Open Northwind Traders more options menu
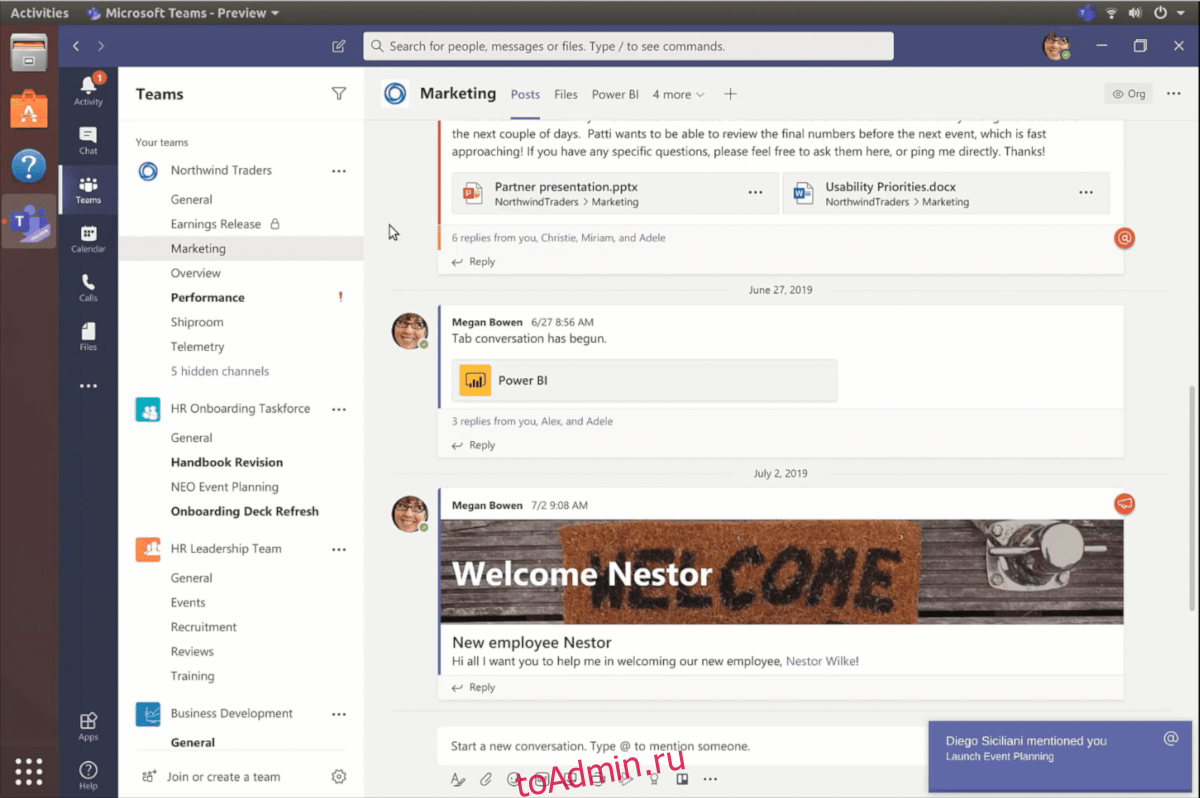The width and height of the screenshot is (1200, 798). tap(339, 171)
